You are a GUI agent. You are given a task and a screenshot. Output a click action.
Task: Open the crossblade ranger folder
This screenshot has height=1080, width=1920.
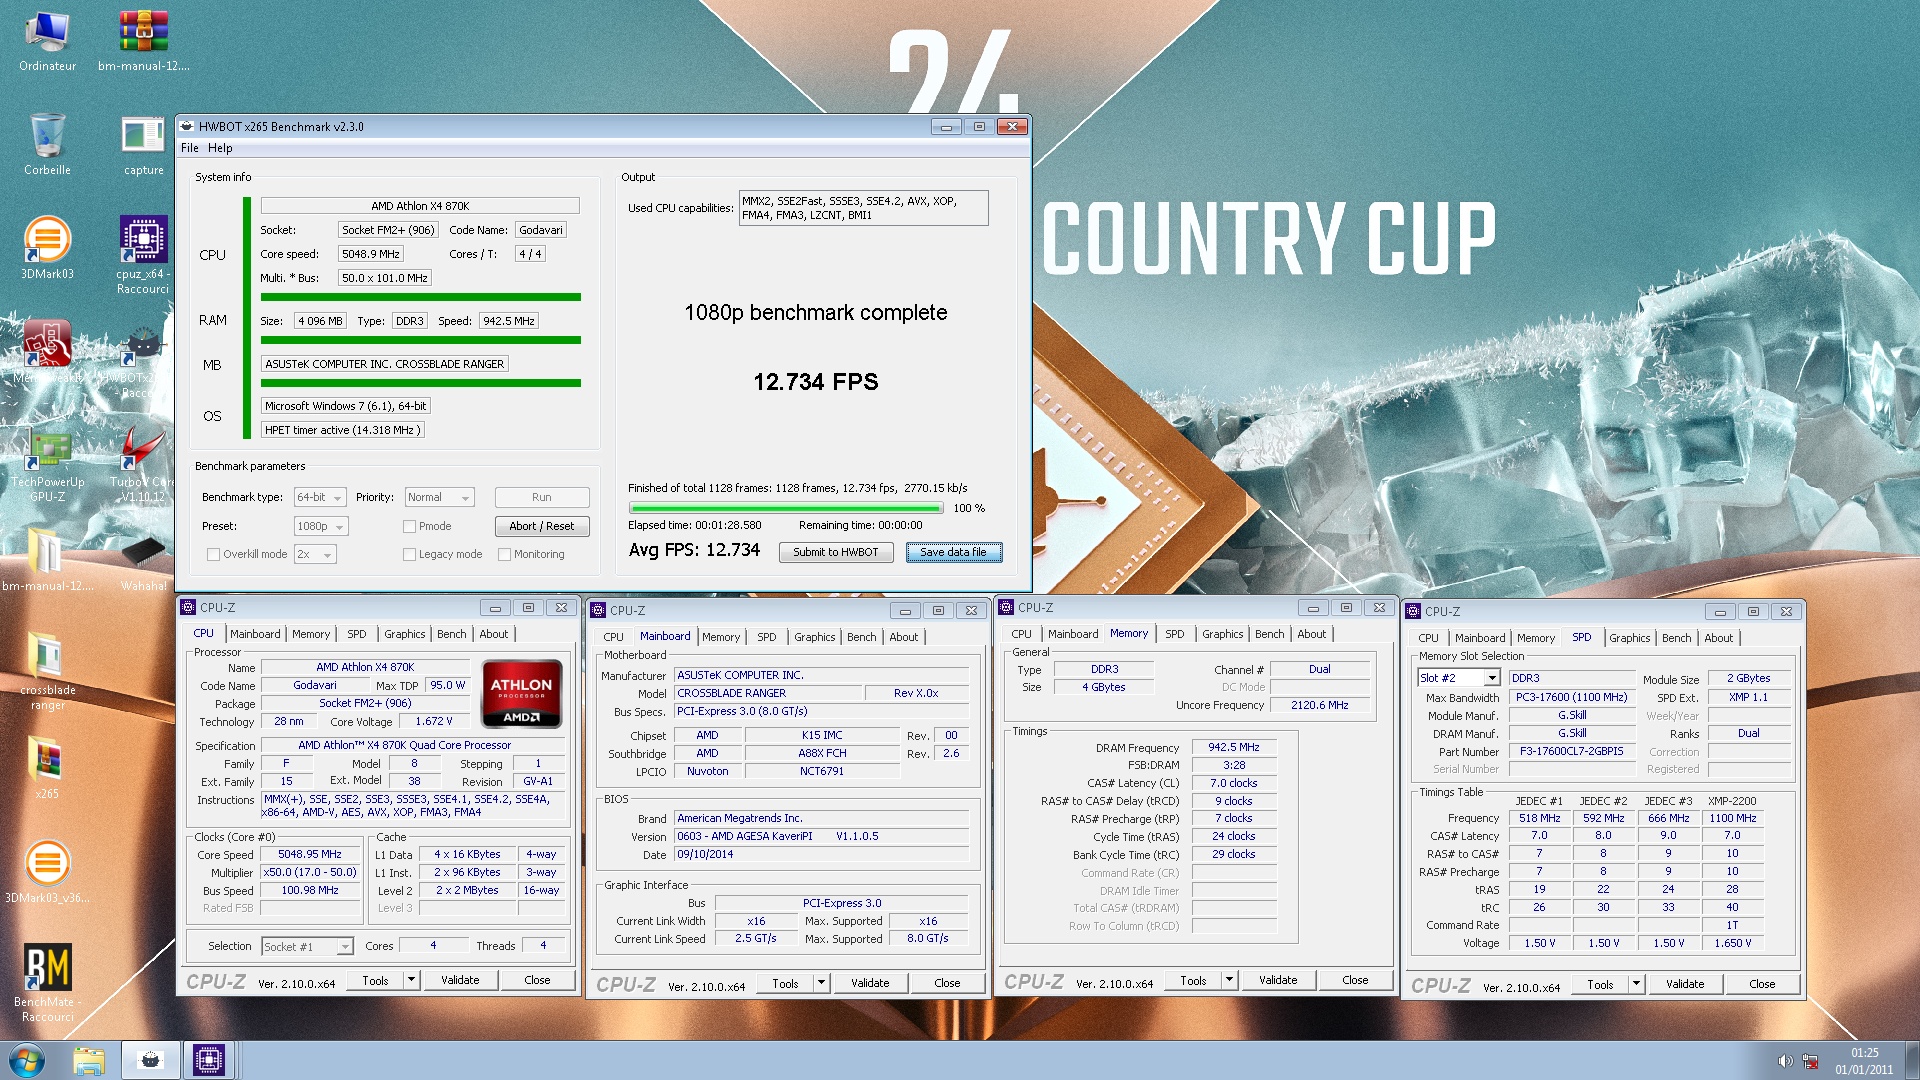pyautogui.click(x=47, y=672)
